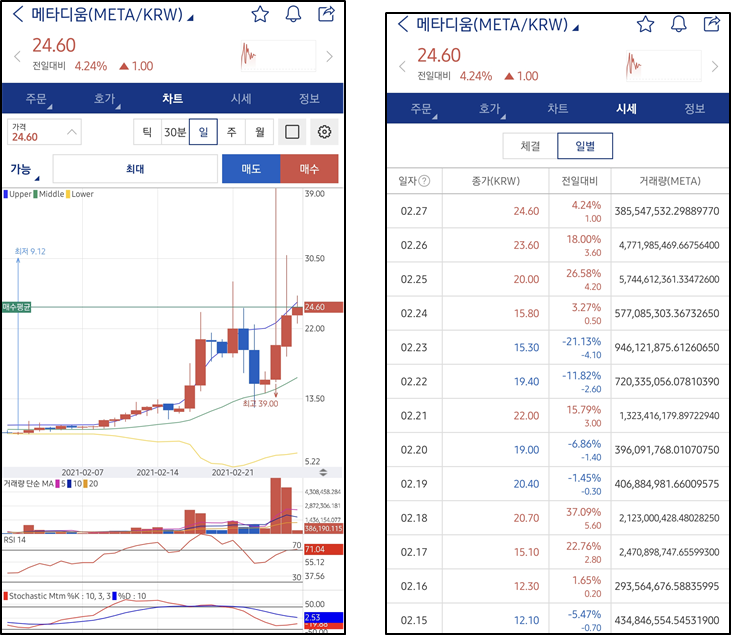The height and width of the screenshot is (635, 731).
Task: Open chart settings gear
Action: tap(324, 132)
